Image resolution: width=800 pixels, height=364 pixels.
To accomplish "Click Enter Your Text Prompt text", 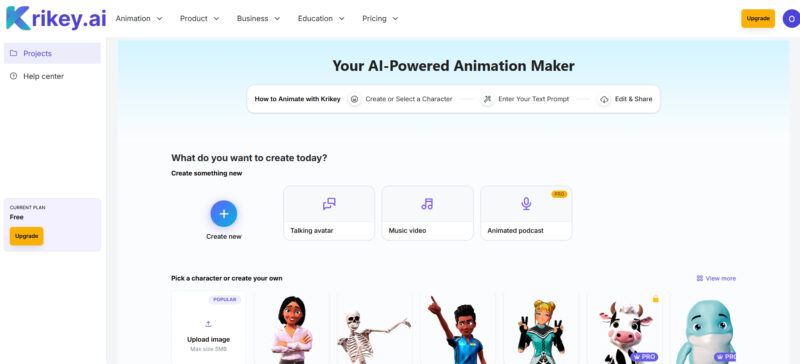I will click(x=534, y=99).
